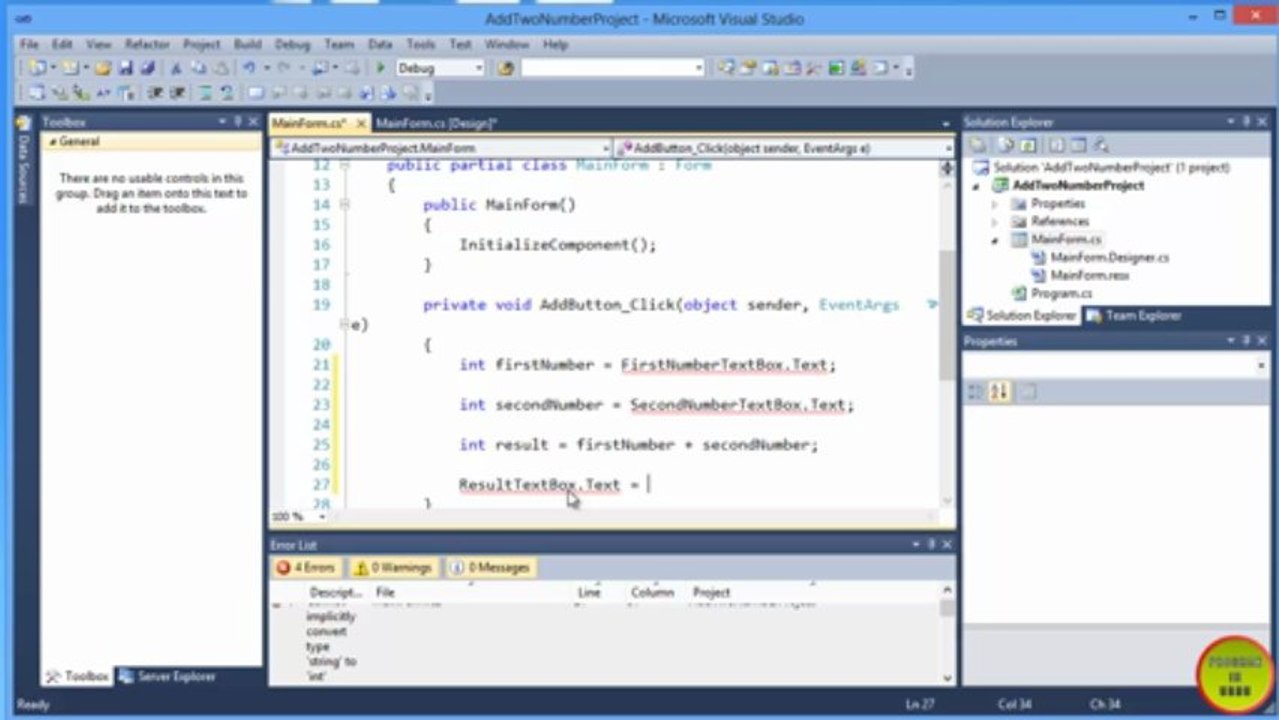1279x720 pixels.
Task: Click the Save All toolbar icon
Action: point(147,68)
